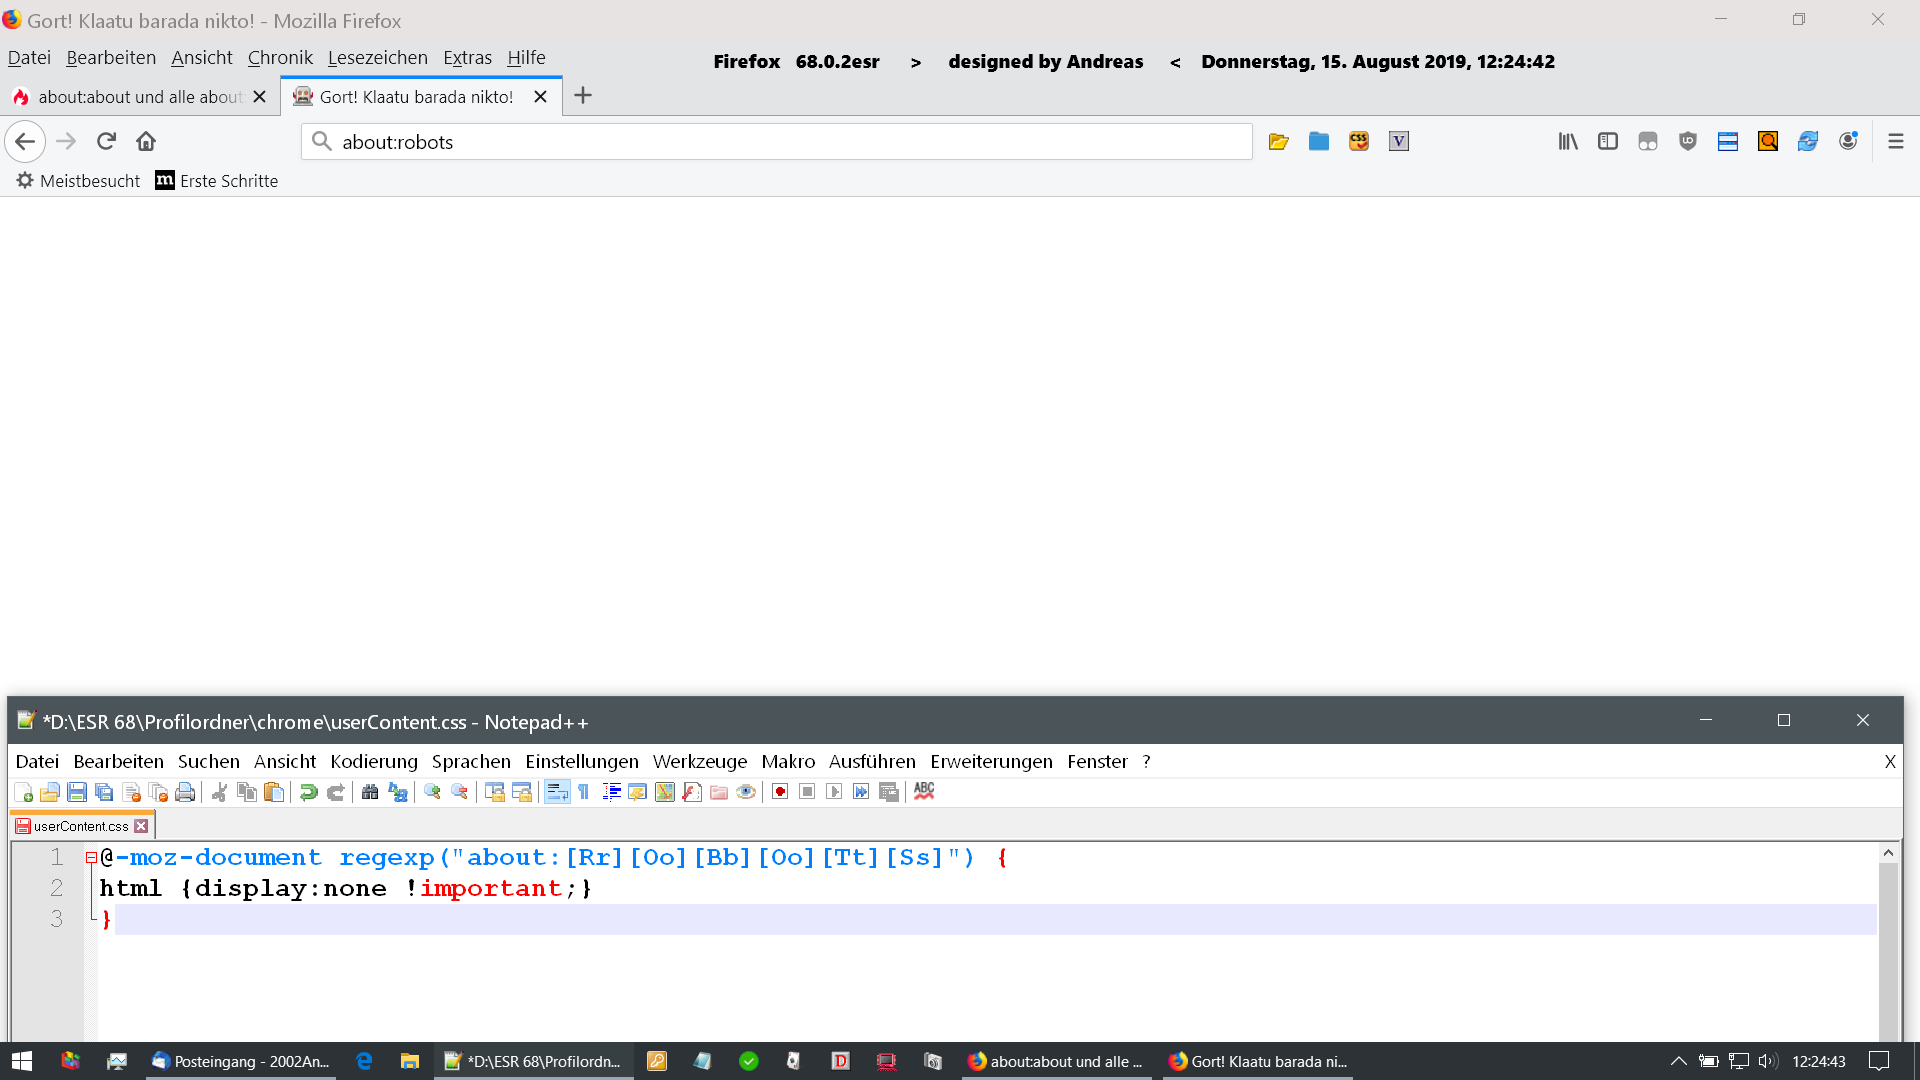Toggle show all characters pilcrow icon
The height and width of the screenshot is (1080, 1920).
click(584, 792)
